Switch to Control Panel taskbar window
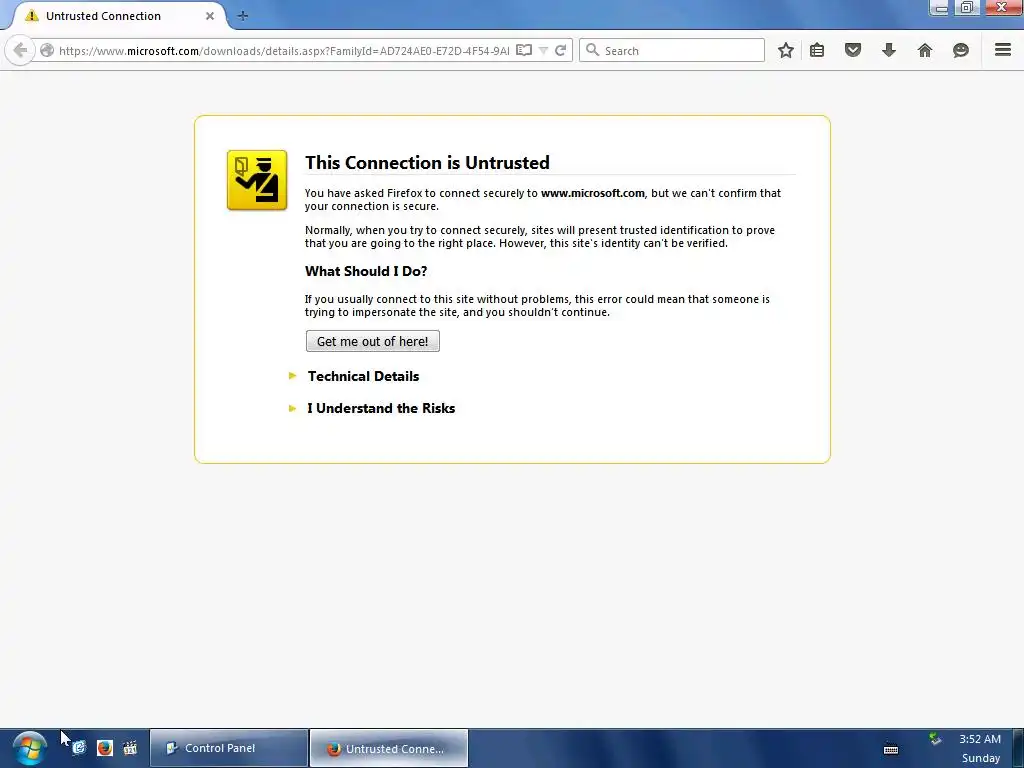 229,748
